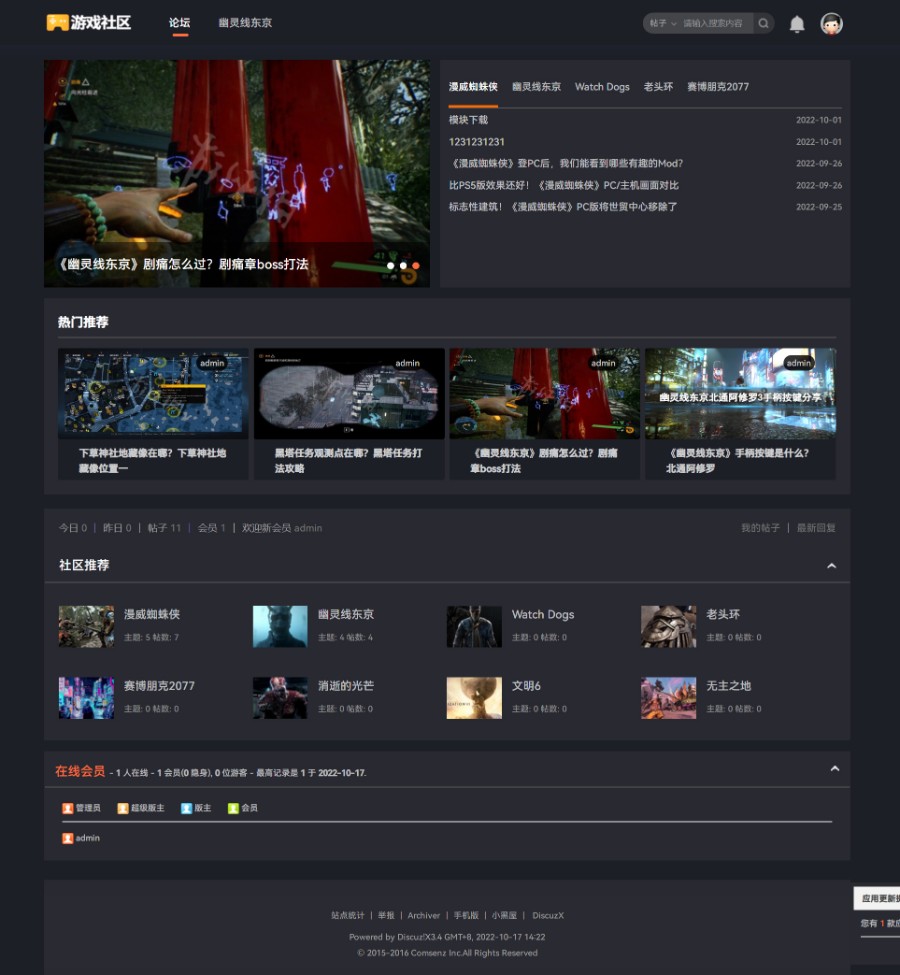Click the 站点统计 footer link
This screenshot has height=975, width=900.
coord(348,915)
